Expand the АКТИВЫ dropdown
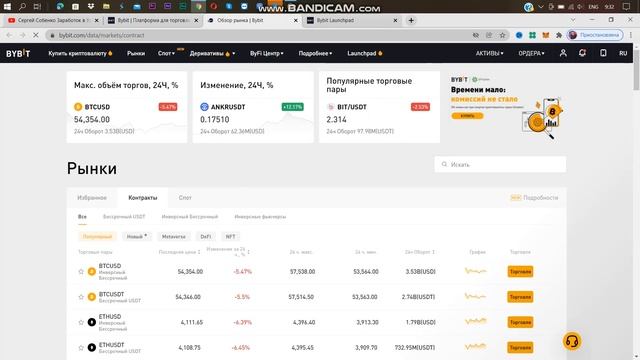 (489, 53)
